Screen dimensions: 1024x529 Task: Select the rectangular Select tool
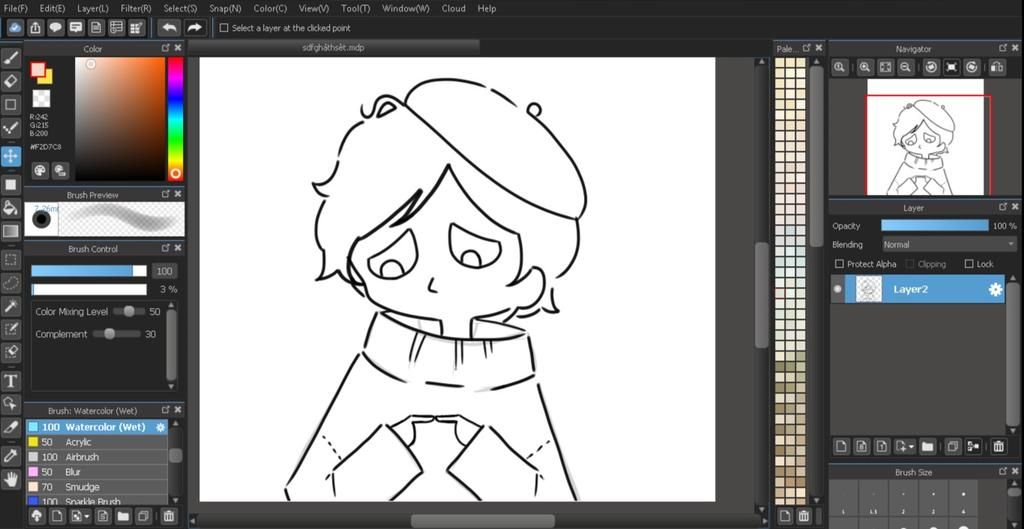(x=10, y=259)
